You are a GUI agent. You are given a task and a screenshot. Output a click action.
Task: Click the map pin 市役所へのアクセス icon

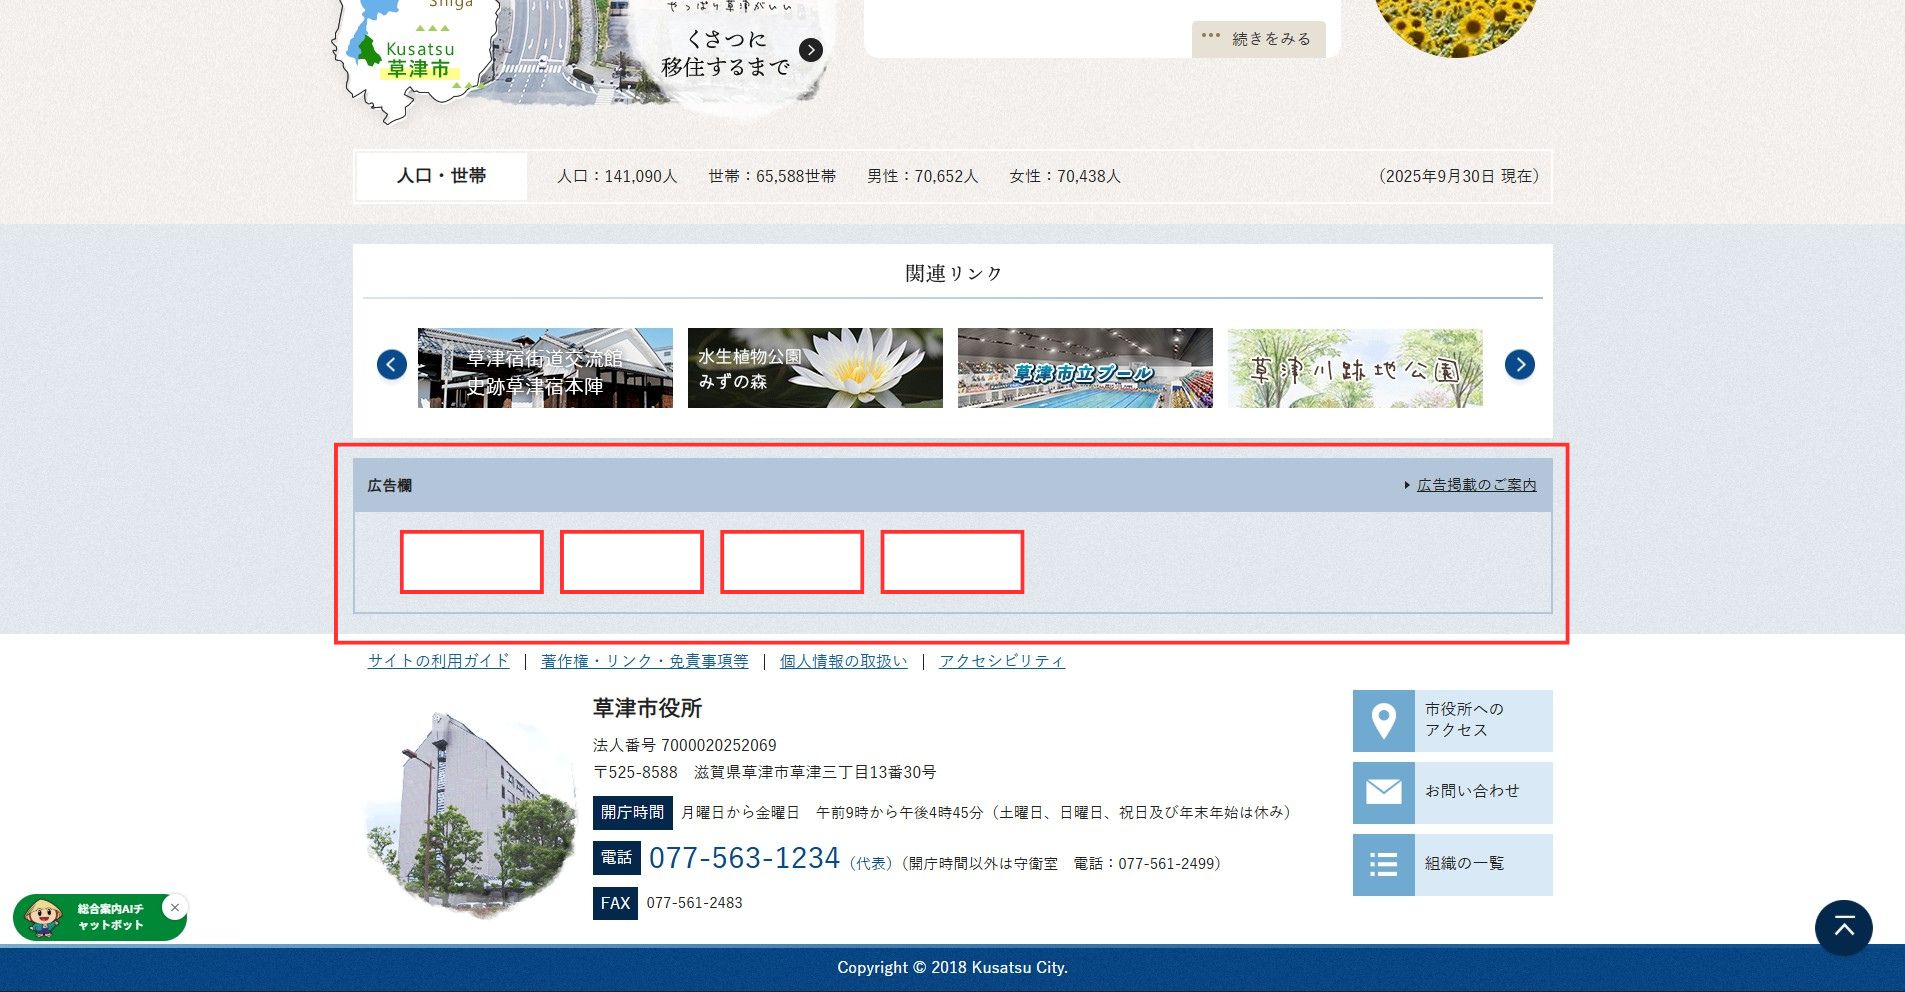(1384, 721)
